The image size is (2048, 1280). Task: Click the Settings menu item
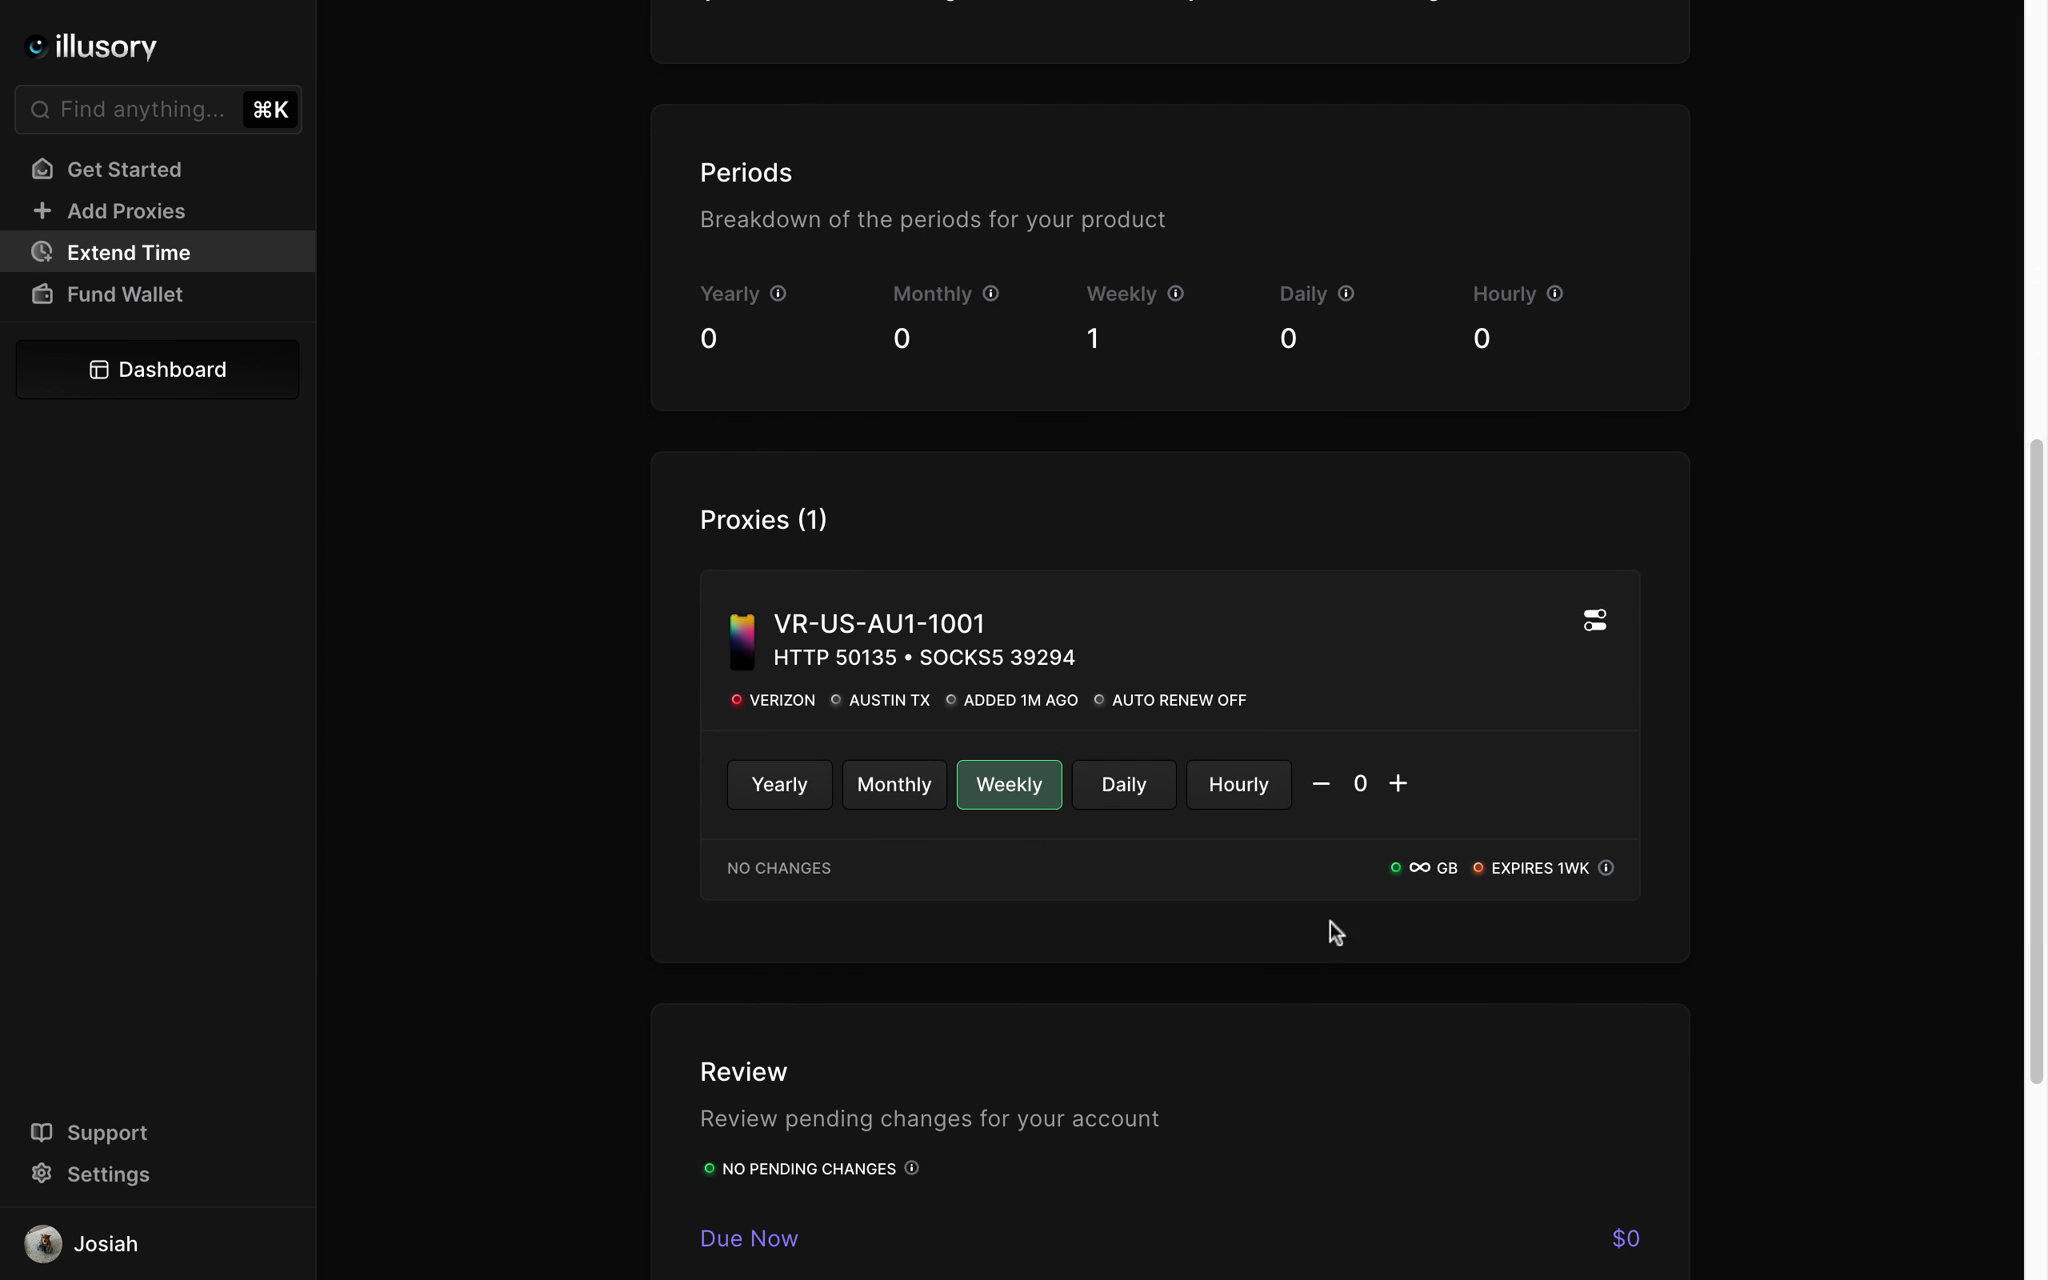(109, 1175)
